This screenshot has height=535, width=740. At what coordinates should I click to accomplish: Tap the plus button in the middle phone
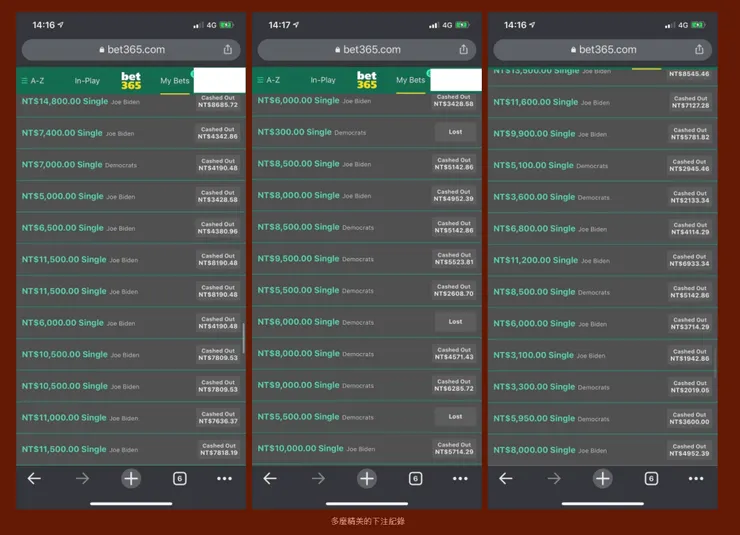367,478
